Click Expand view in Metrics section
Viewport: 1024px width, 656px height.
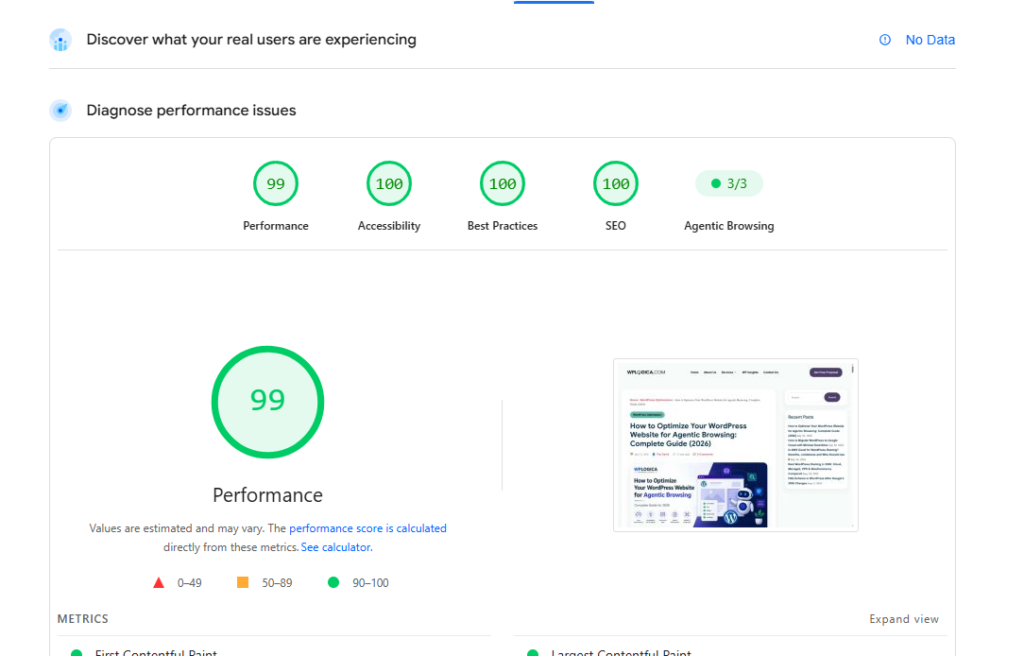click(904, 619)
